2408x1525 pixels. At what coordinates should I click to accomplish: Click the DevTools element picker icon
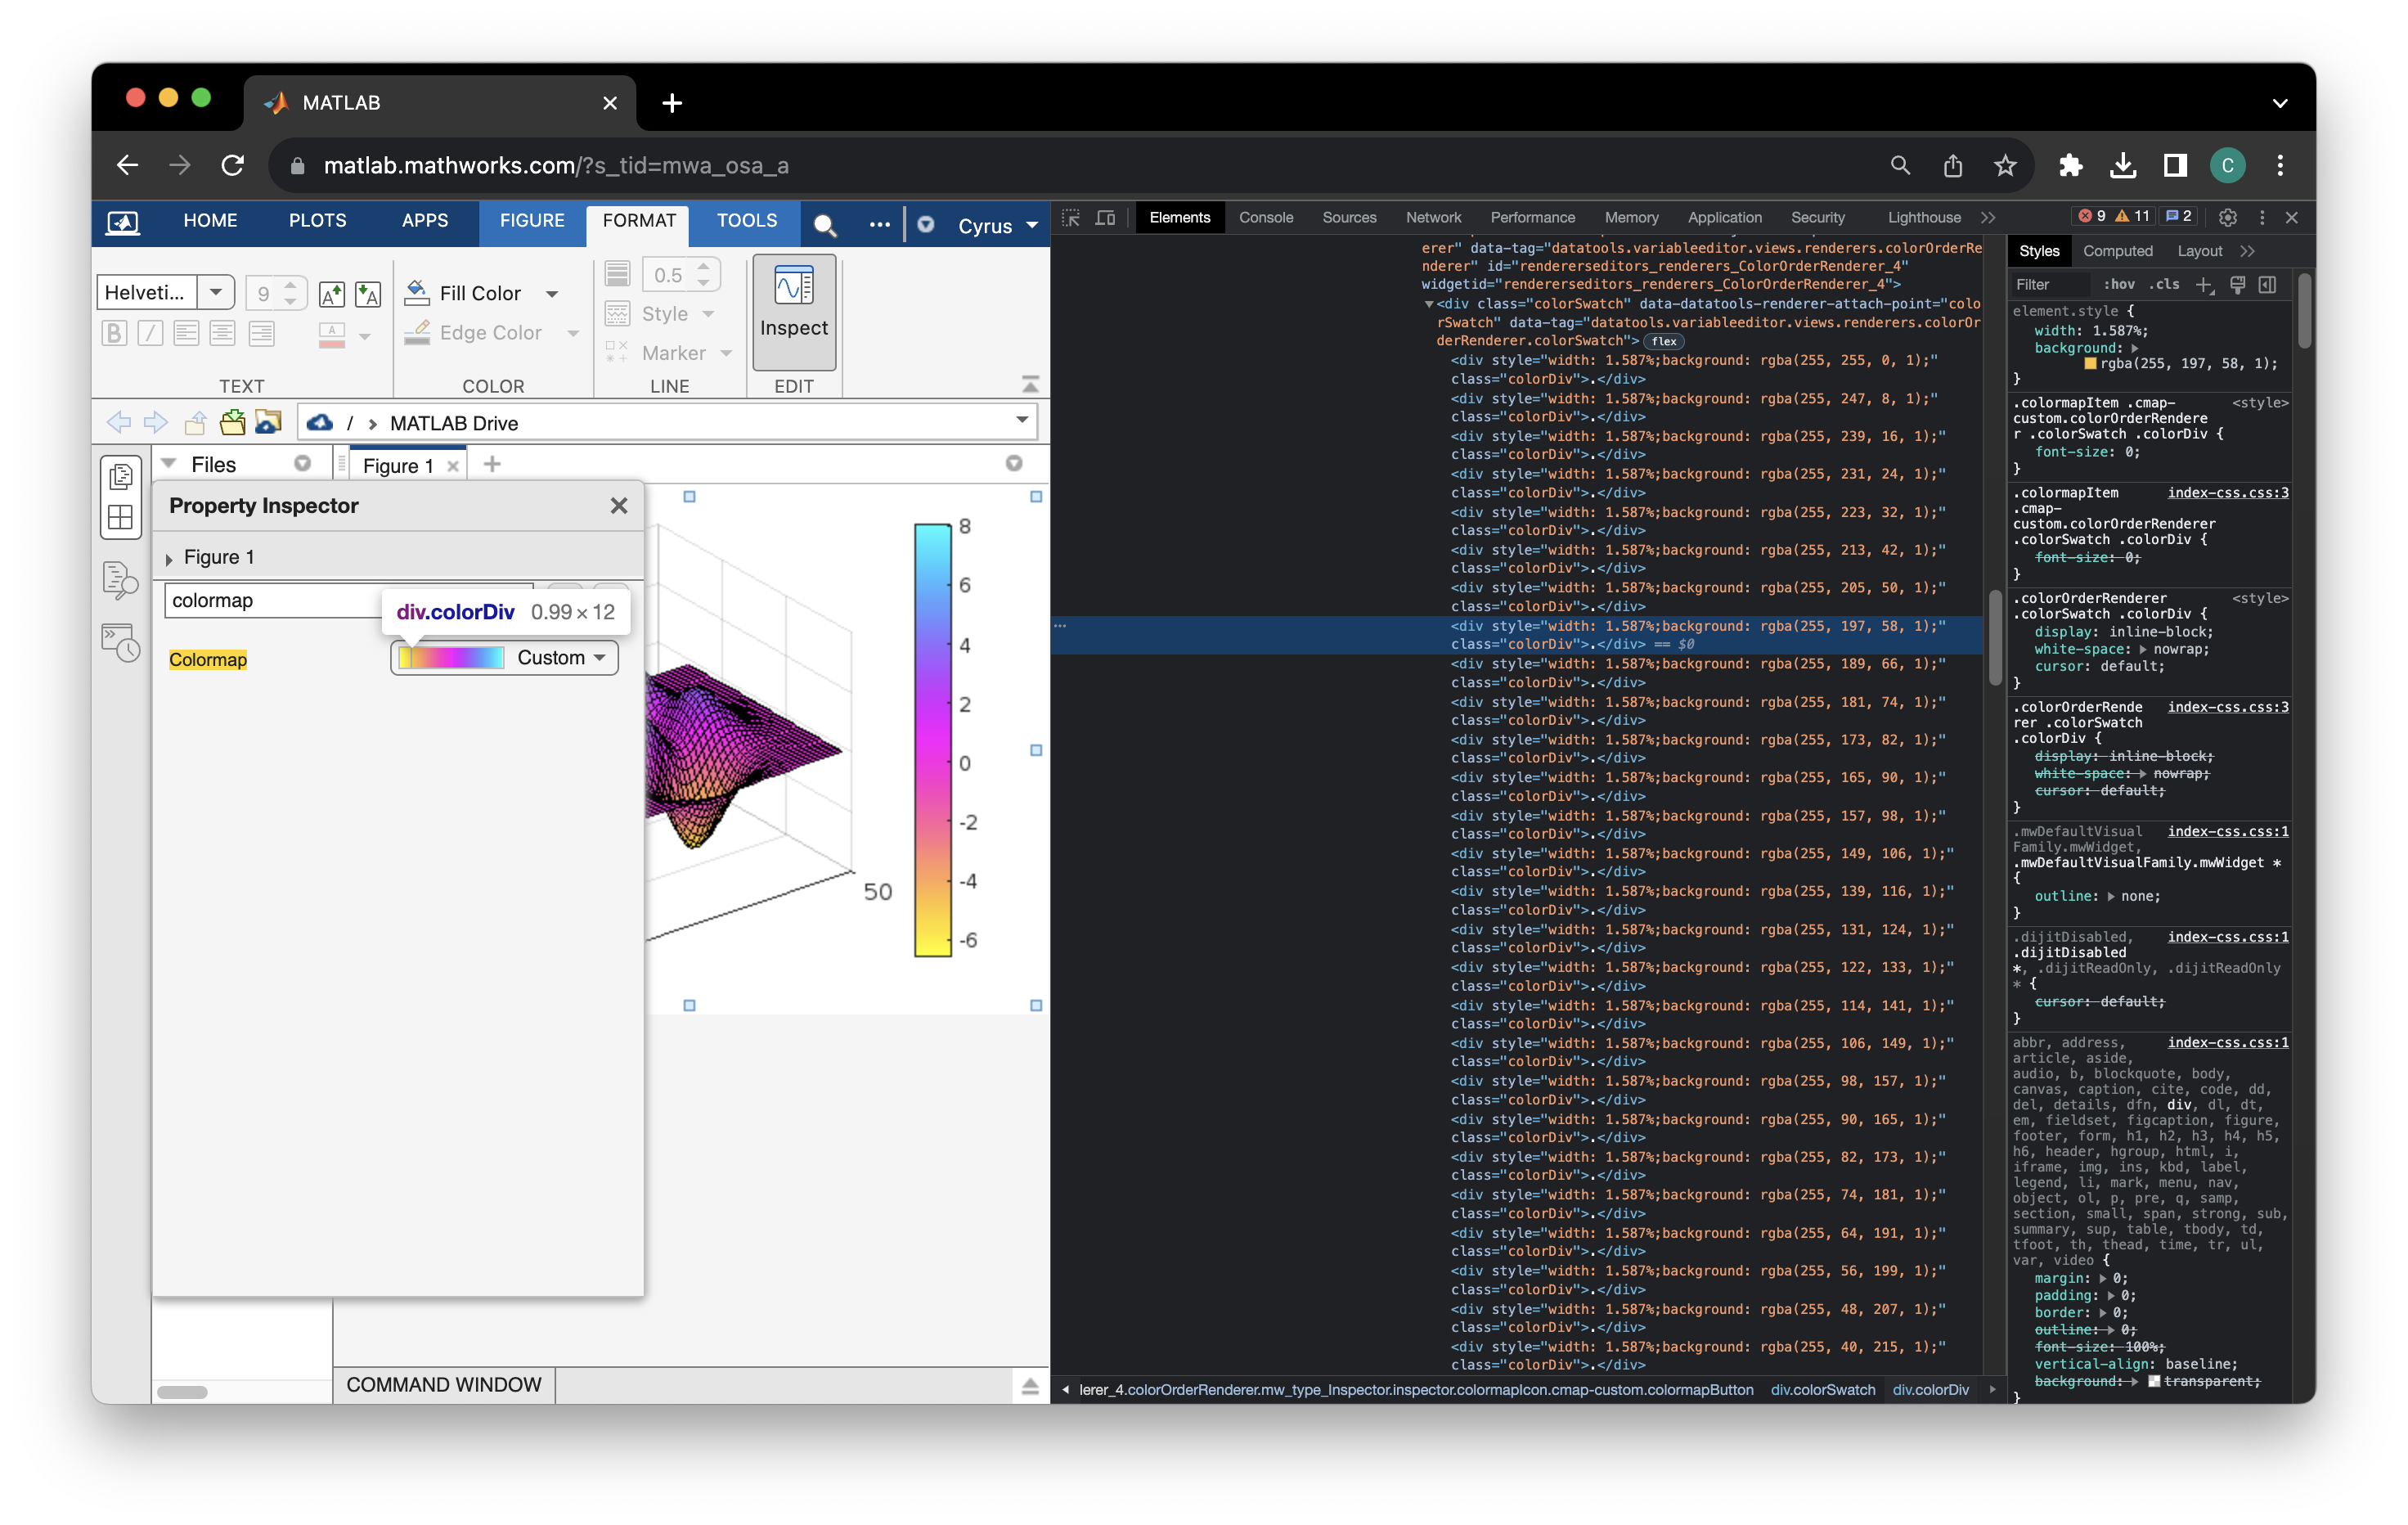pos(1070,217)
